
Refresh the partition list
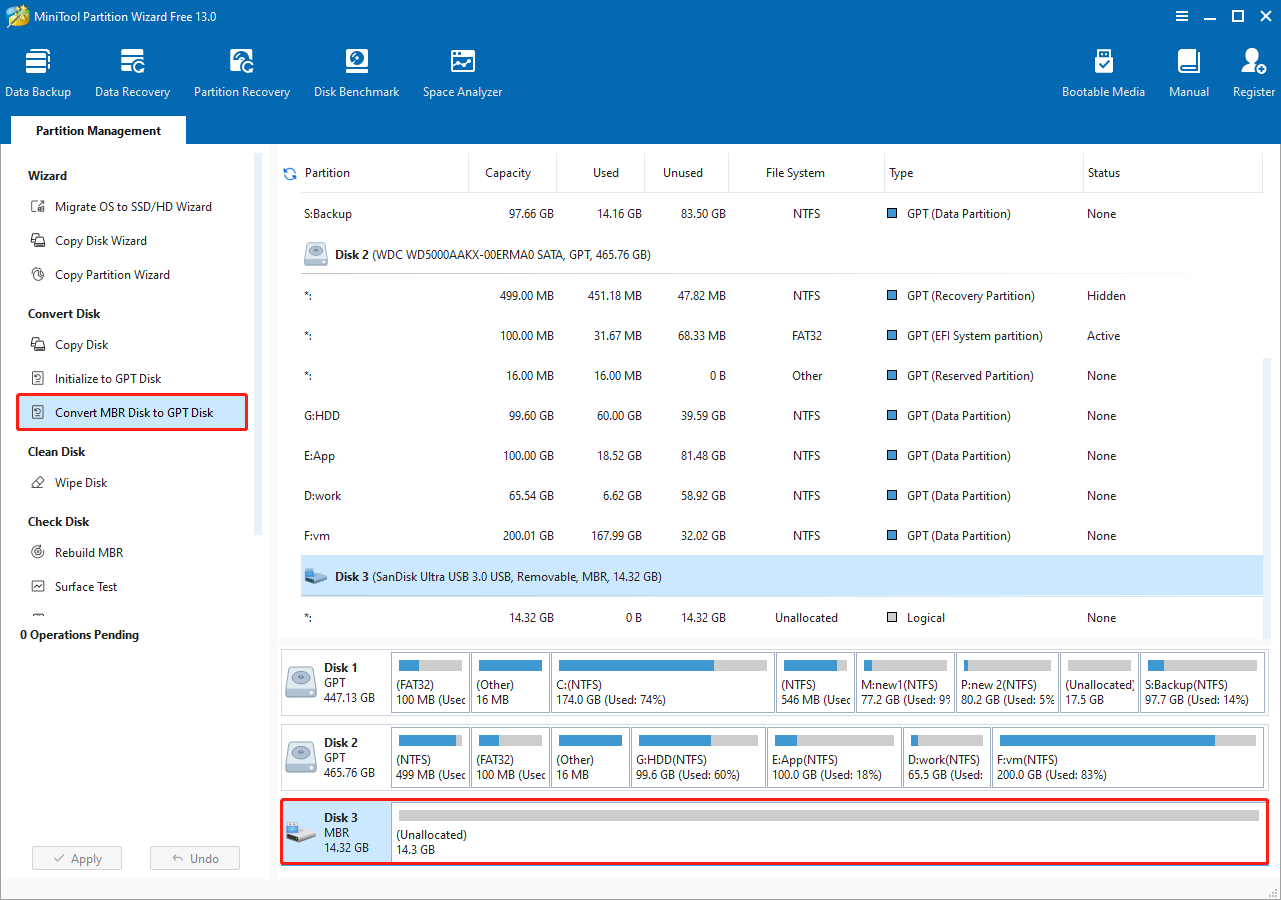tap(289, 173)
